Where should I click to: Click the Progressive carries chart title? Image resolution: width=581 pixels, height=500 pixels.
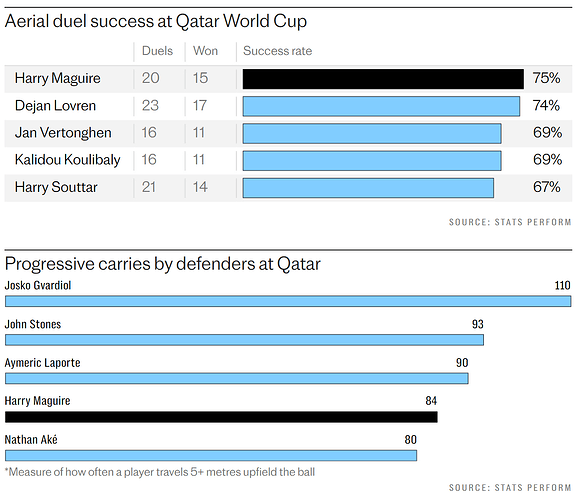[163, 264]
